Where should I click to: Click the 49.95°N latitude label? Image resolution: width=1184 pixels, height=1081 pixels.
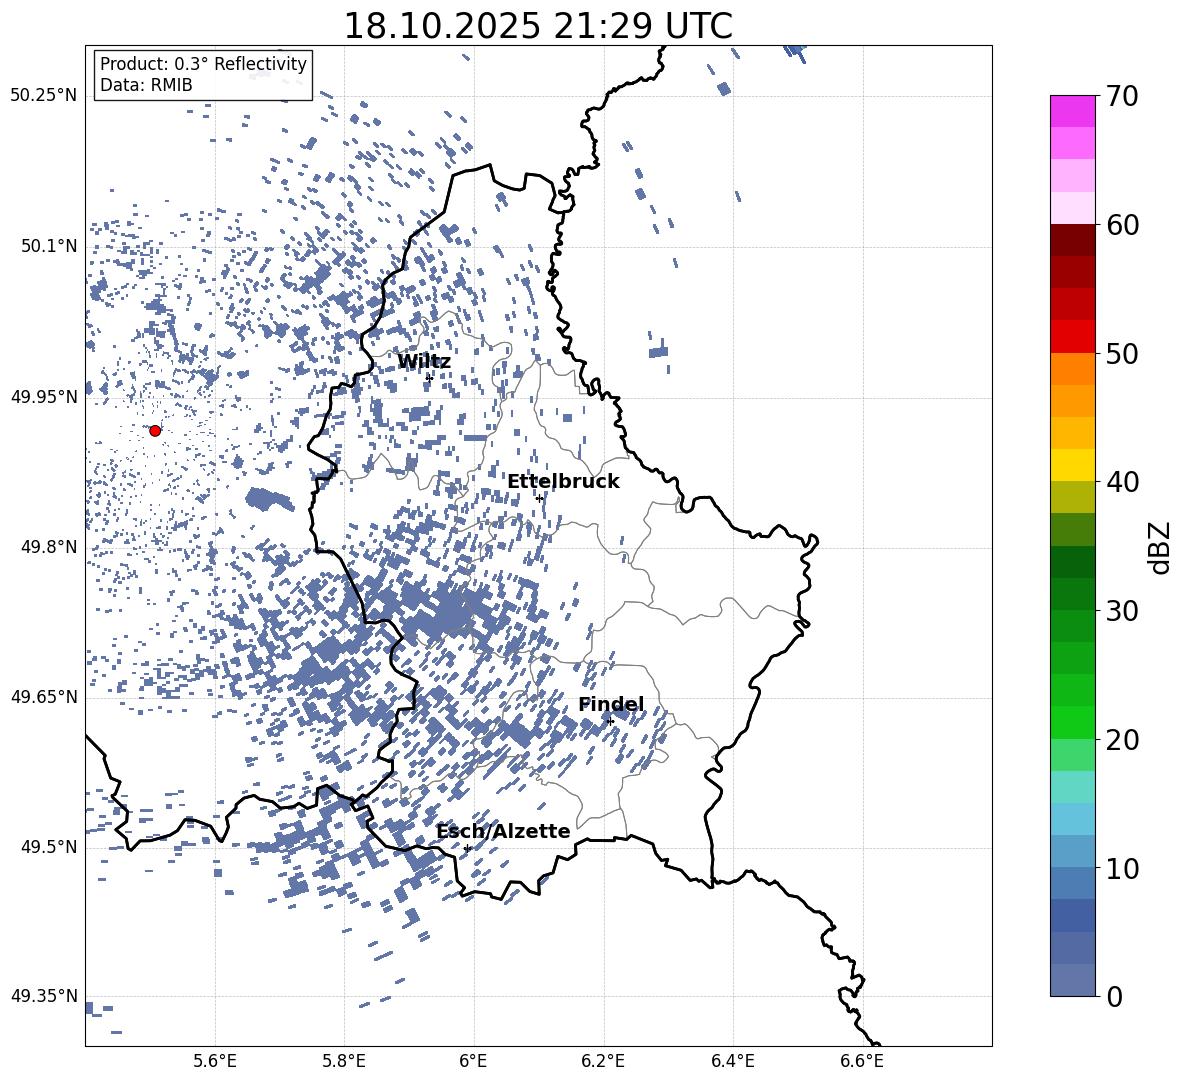(44, 397)
